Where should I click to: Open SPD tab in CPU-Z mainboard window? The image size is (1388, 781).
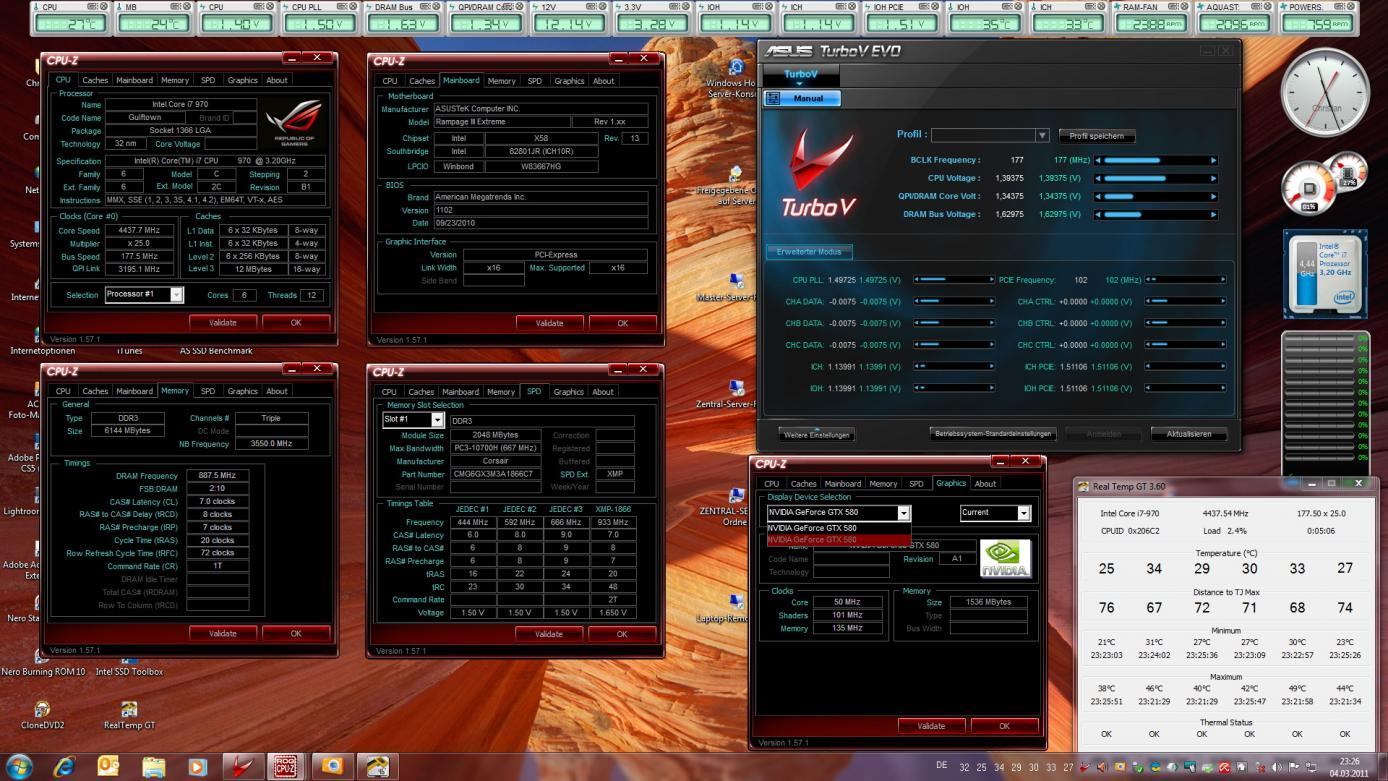click(534, 81)
